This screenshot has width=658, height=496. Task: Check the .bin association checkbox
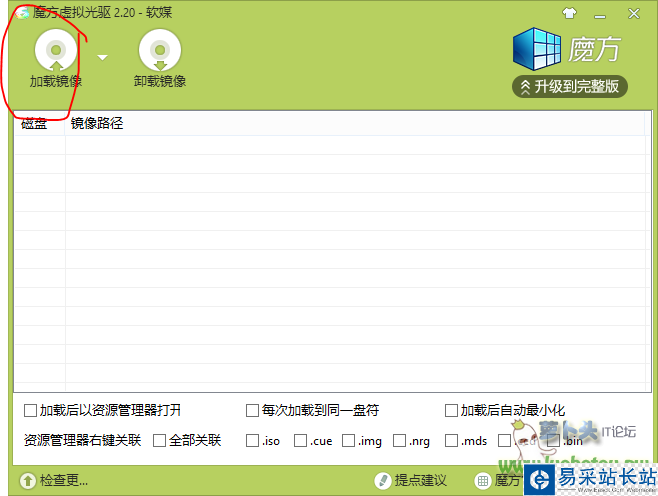click(553, 441)
